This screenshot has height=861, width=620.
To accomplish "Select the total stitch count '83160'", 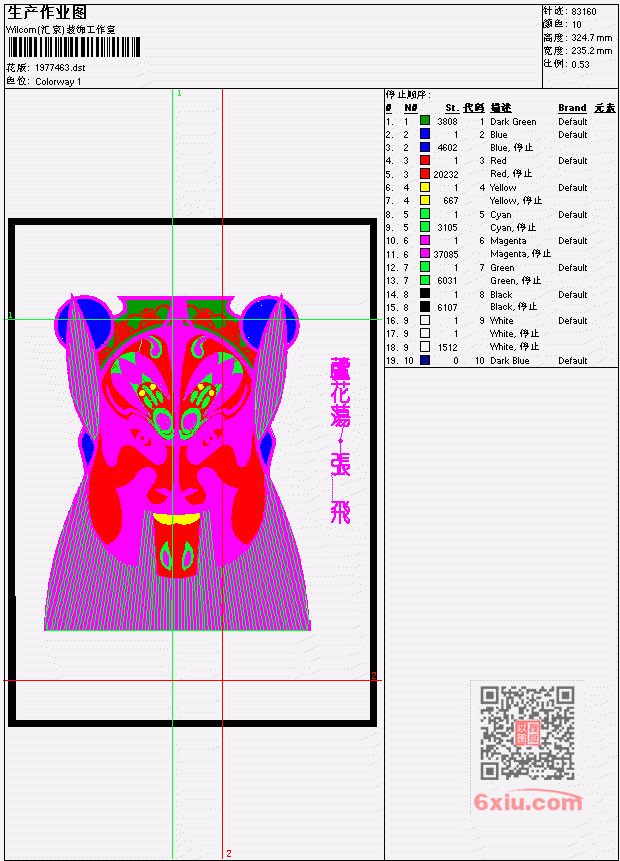I will pos(584,12).
